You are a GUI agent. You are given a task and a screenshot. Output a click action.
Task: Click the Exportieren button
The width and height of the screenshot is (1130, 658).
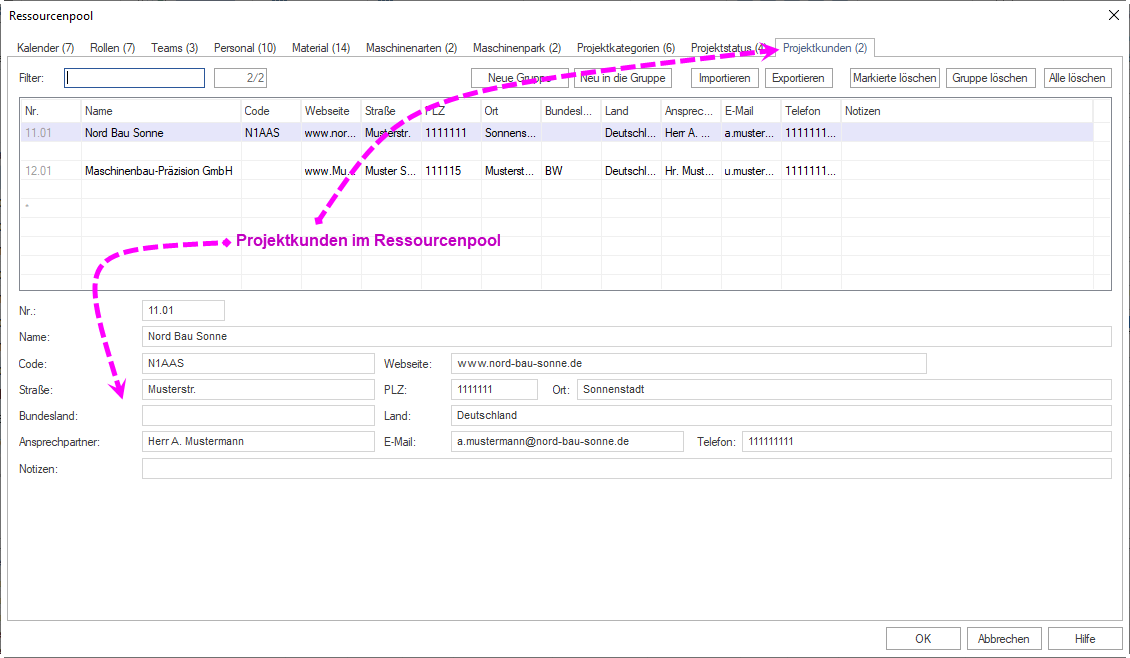click(x=798, y=78)
